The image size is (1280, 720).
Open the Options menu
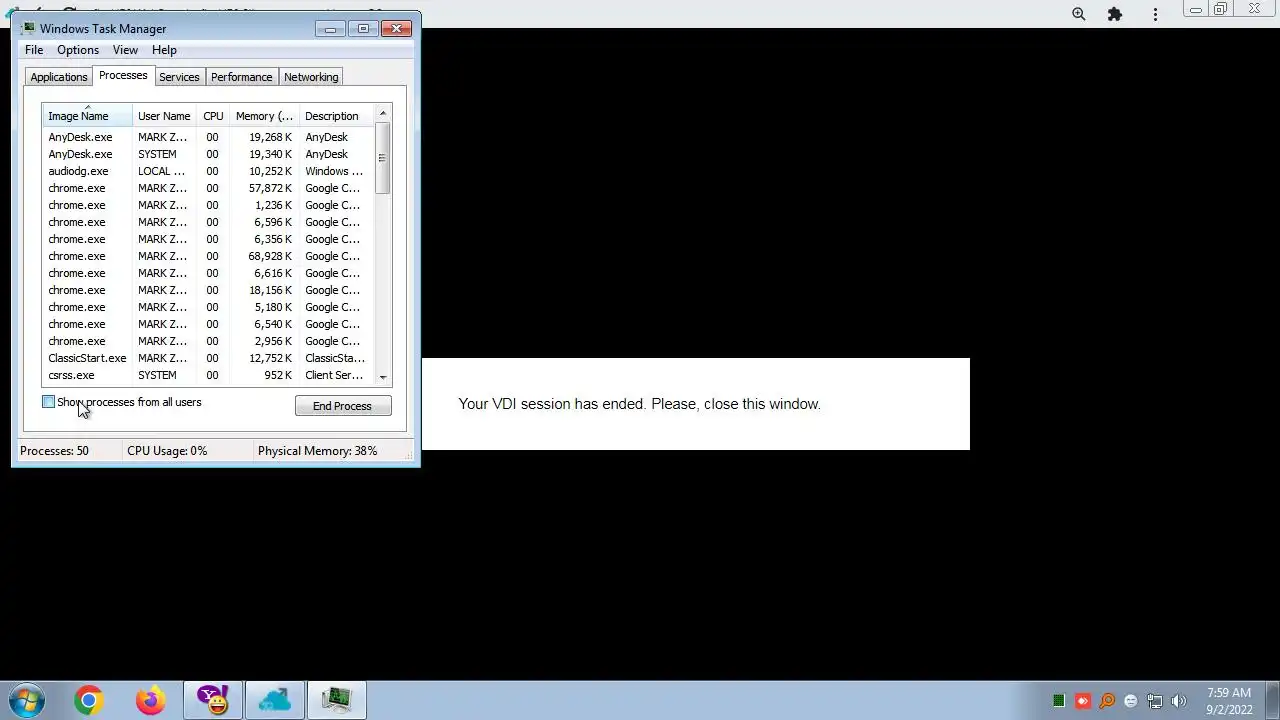click(x=78, y=50)
